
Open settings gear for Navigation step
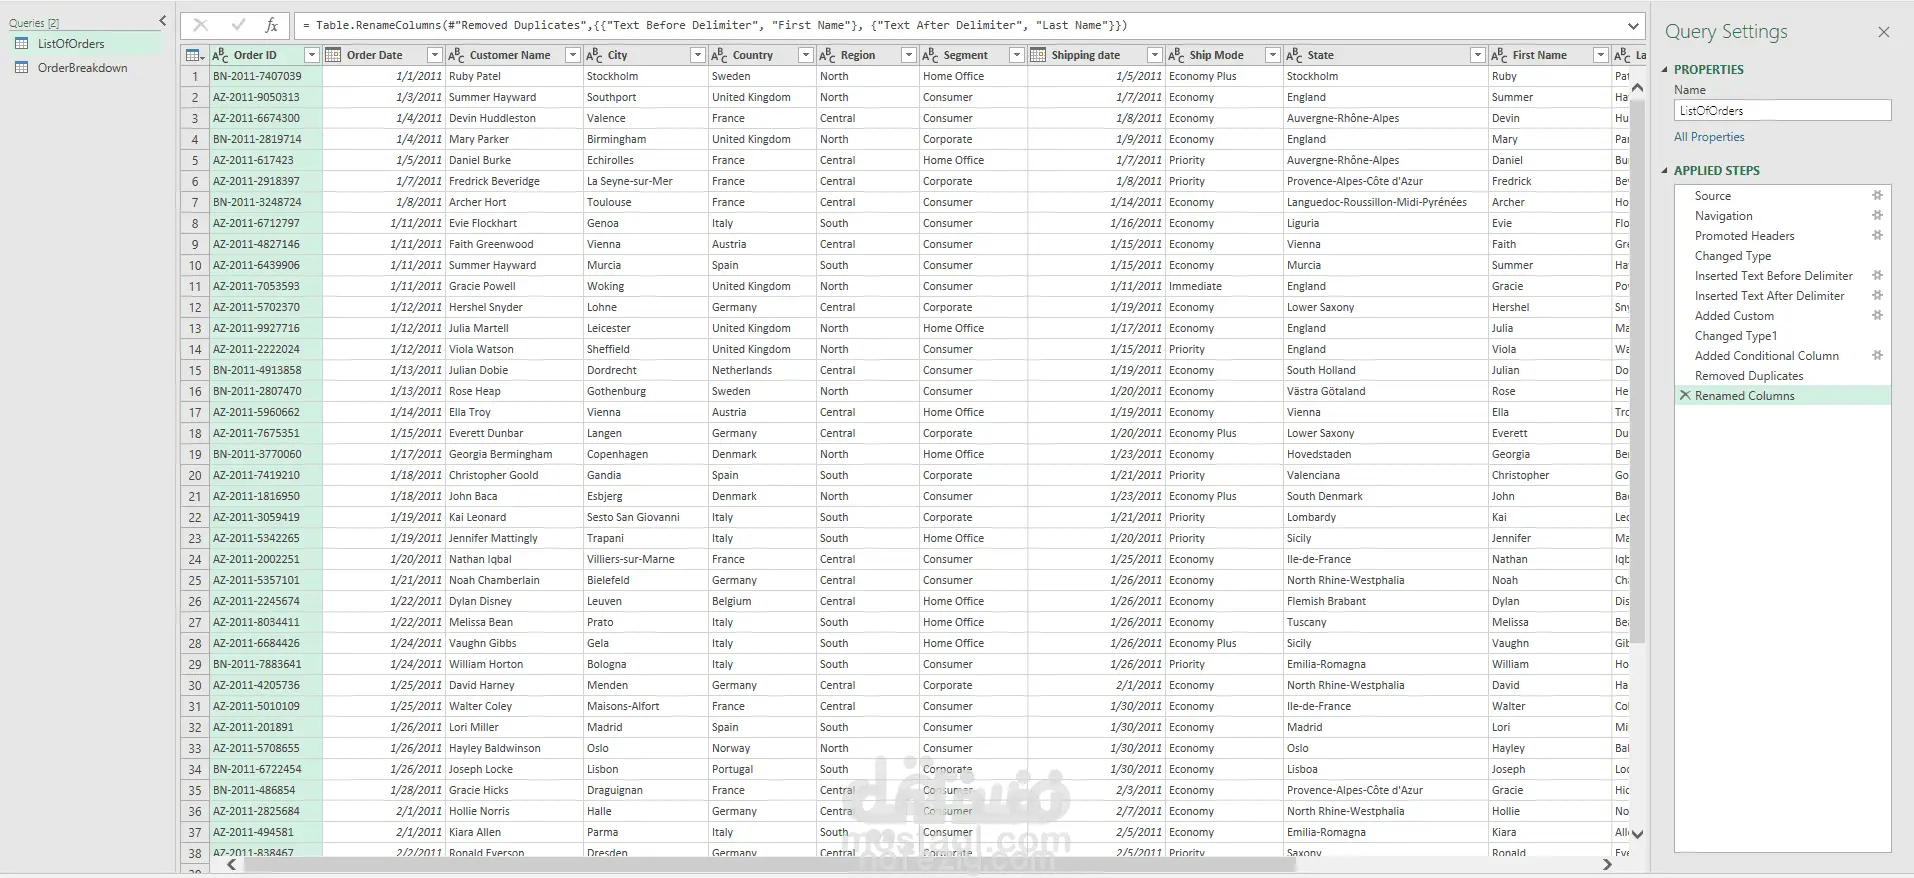click(x=1877, y=216)
